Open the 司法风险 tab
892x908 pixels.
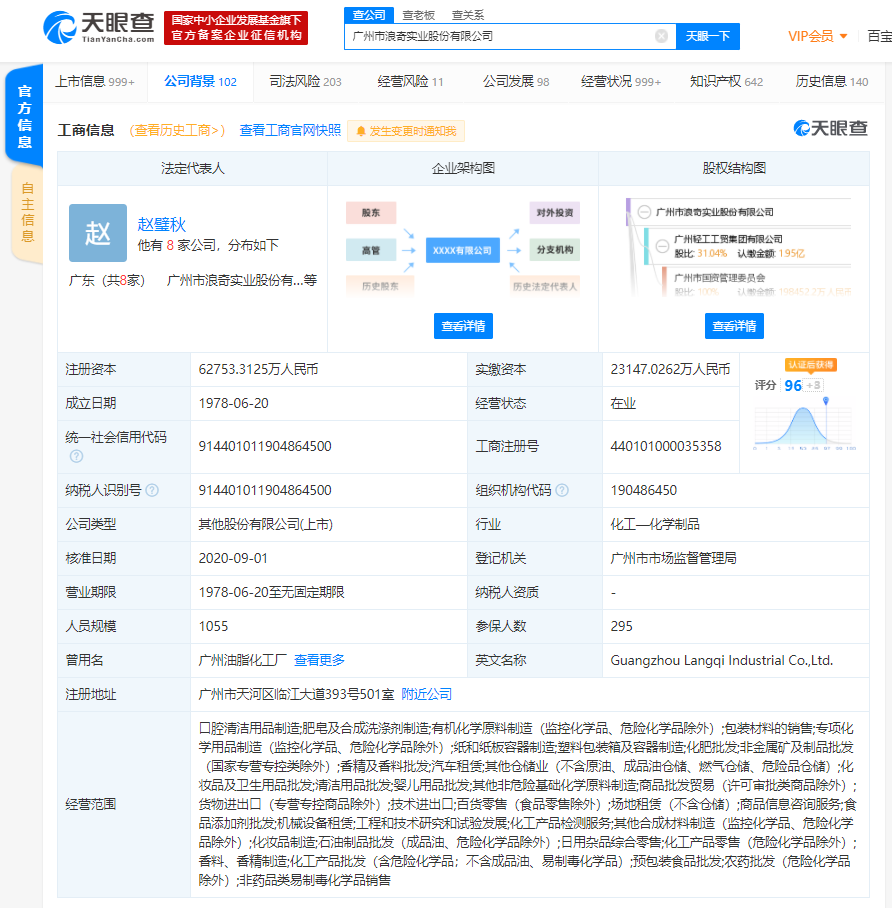[305, 82]
